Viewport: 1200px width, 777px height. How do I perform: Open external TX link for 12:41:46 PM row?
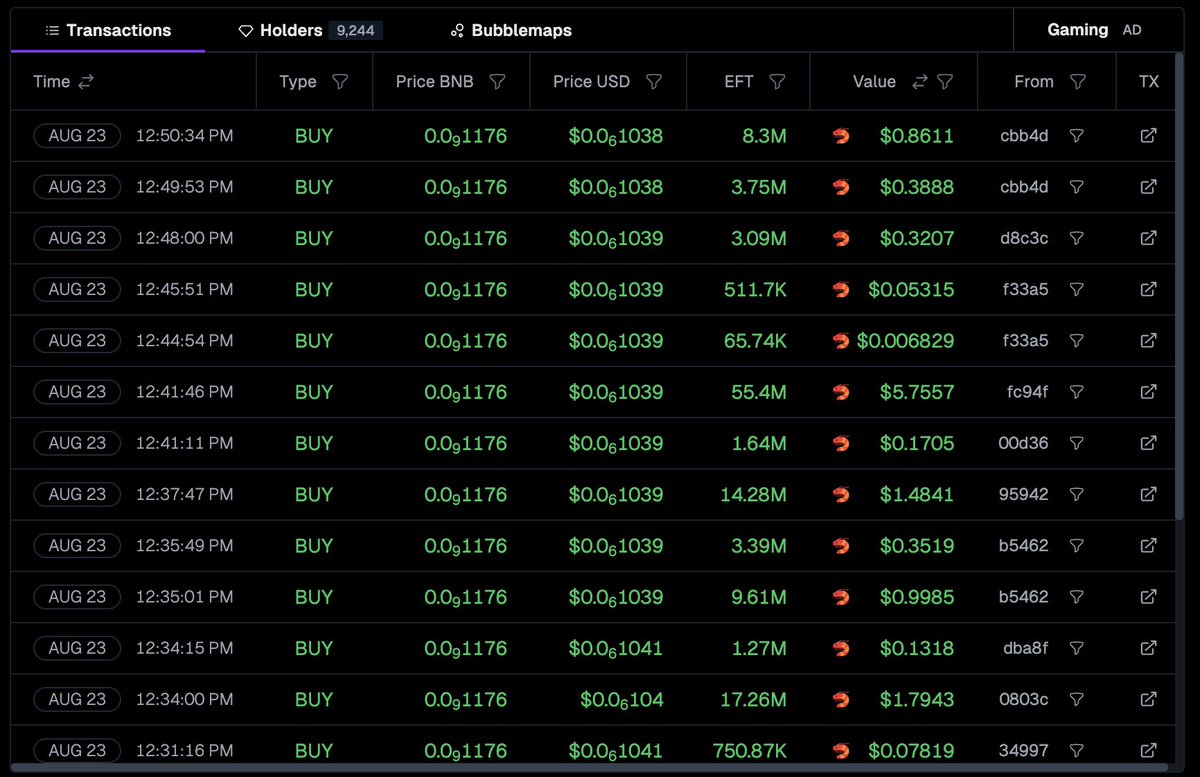1149,392
